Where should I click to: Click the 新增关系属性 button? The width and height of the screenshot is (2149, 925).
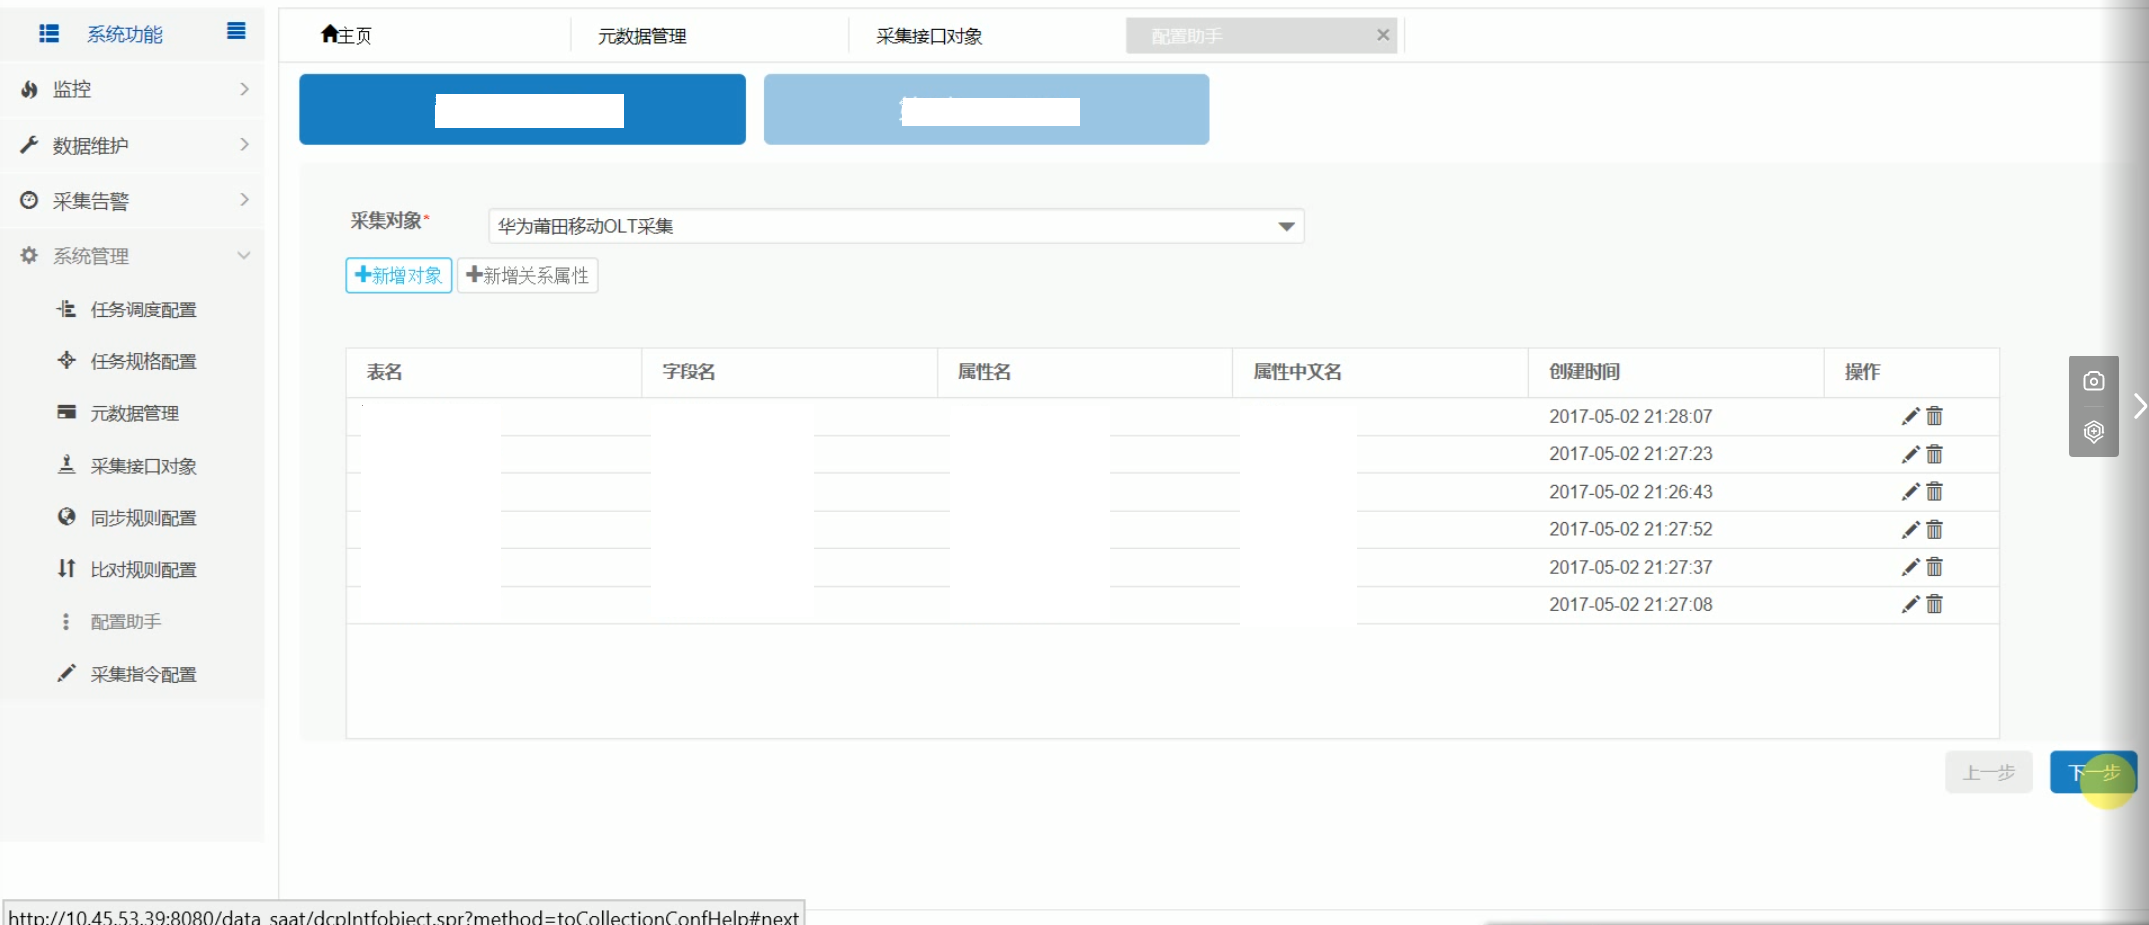(x=528, y=275)
